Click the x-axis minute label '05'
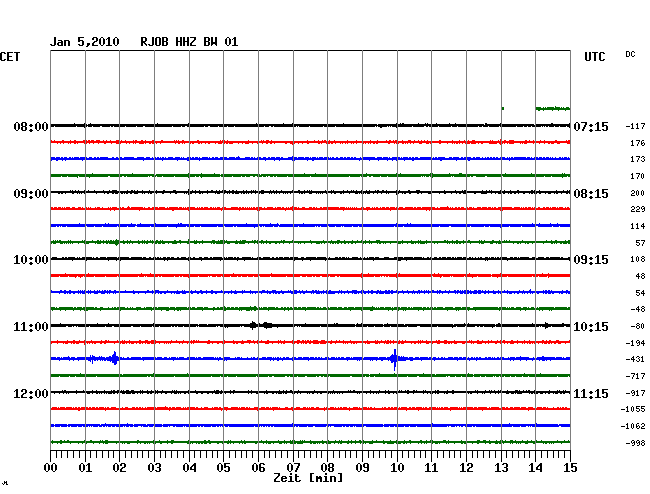 223,468
